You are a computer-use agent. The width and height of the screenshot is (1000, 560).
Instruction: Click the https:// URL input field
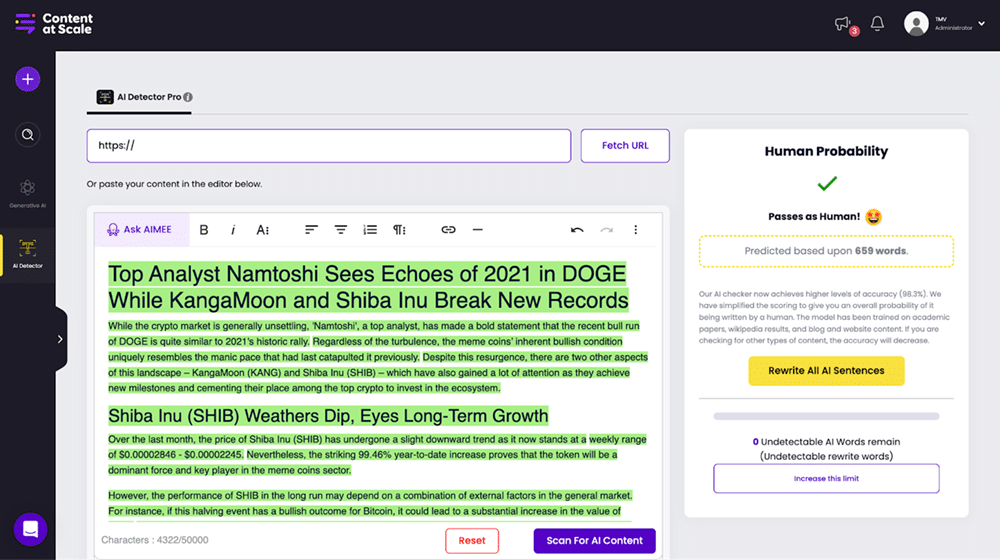tap(328, 146)
